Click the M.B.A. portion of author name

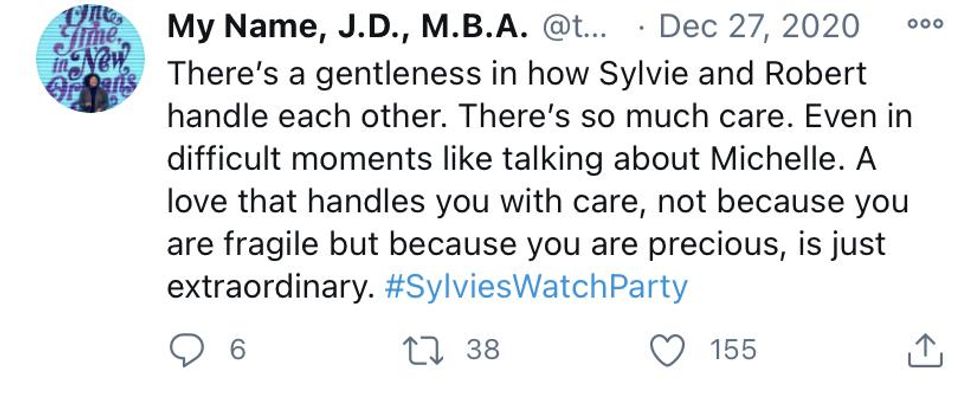[x=478, y=28]
